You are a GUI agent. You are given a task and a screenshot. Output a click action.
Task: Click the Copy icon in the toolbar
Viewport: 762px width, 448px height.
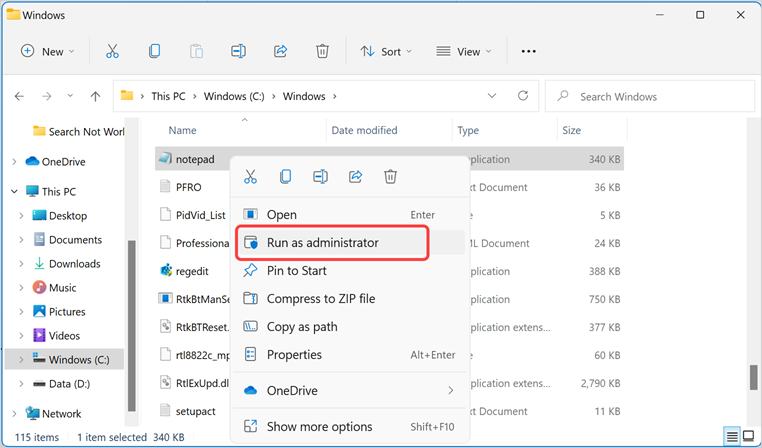154,51
